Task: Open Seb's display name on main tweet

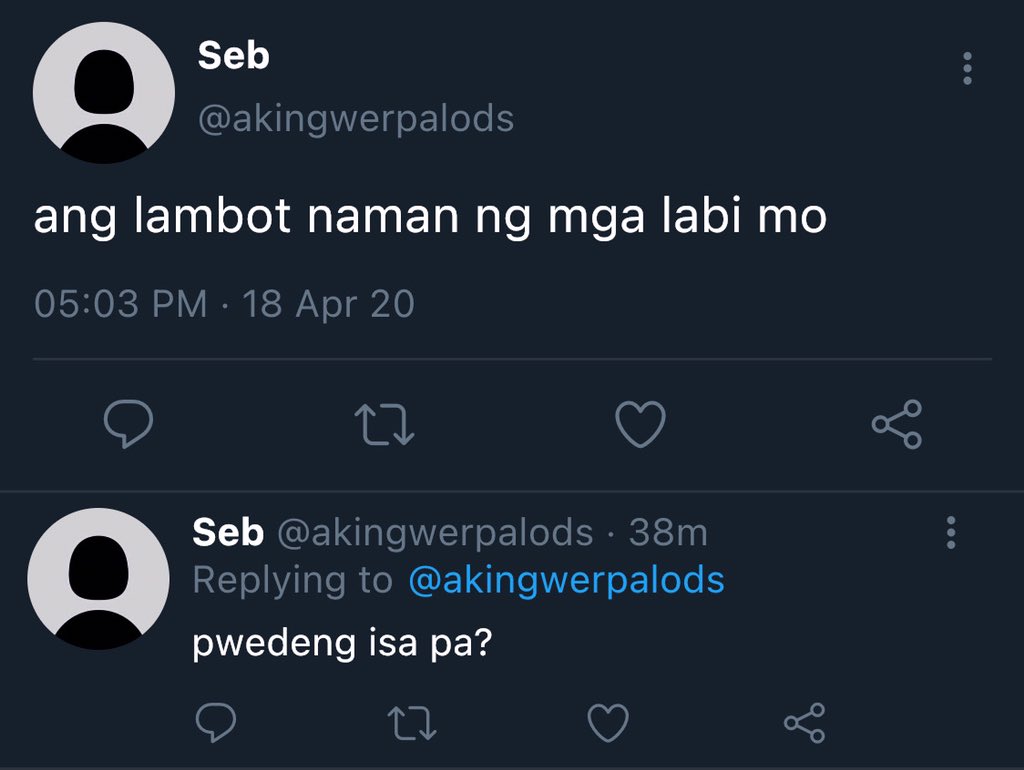Action: click(x=233, y=56)
